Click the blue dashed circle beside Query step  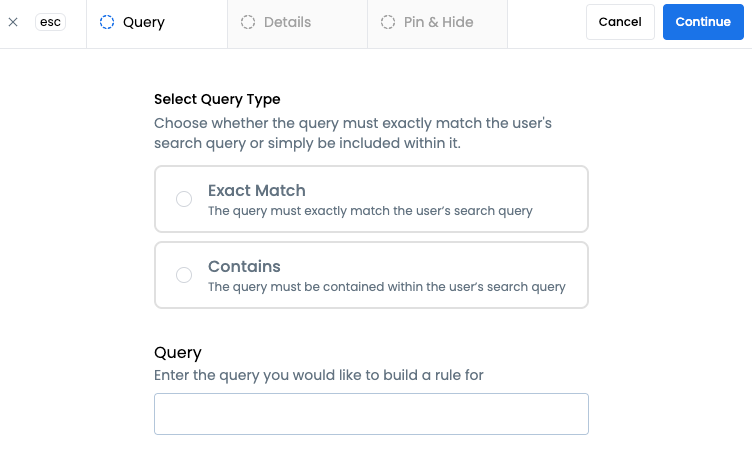click(107, 22)
